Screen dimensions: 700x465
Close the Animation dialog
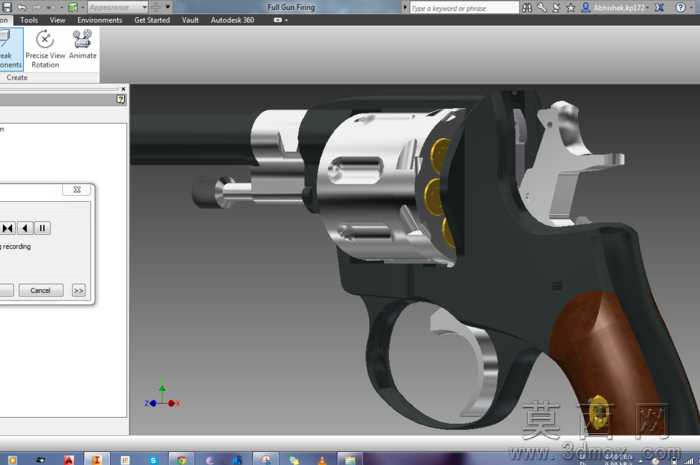point(77,190)
